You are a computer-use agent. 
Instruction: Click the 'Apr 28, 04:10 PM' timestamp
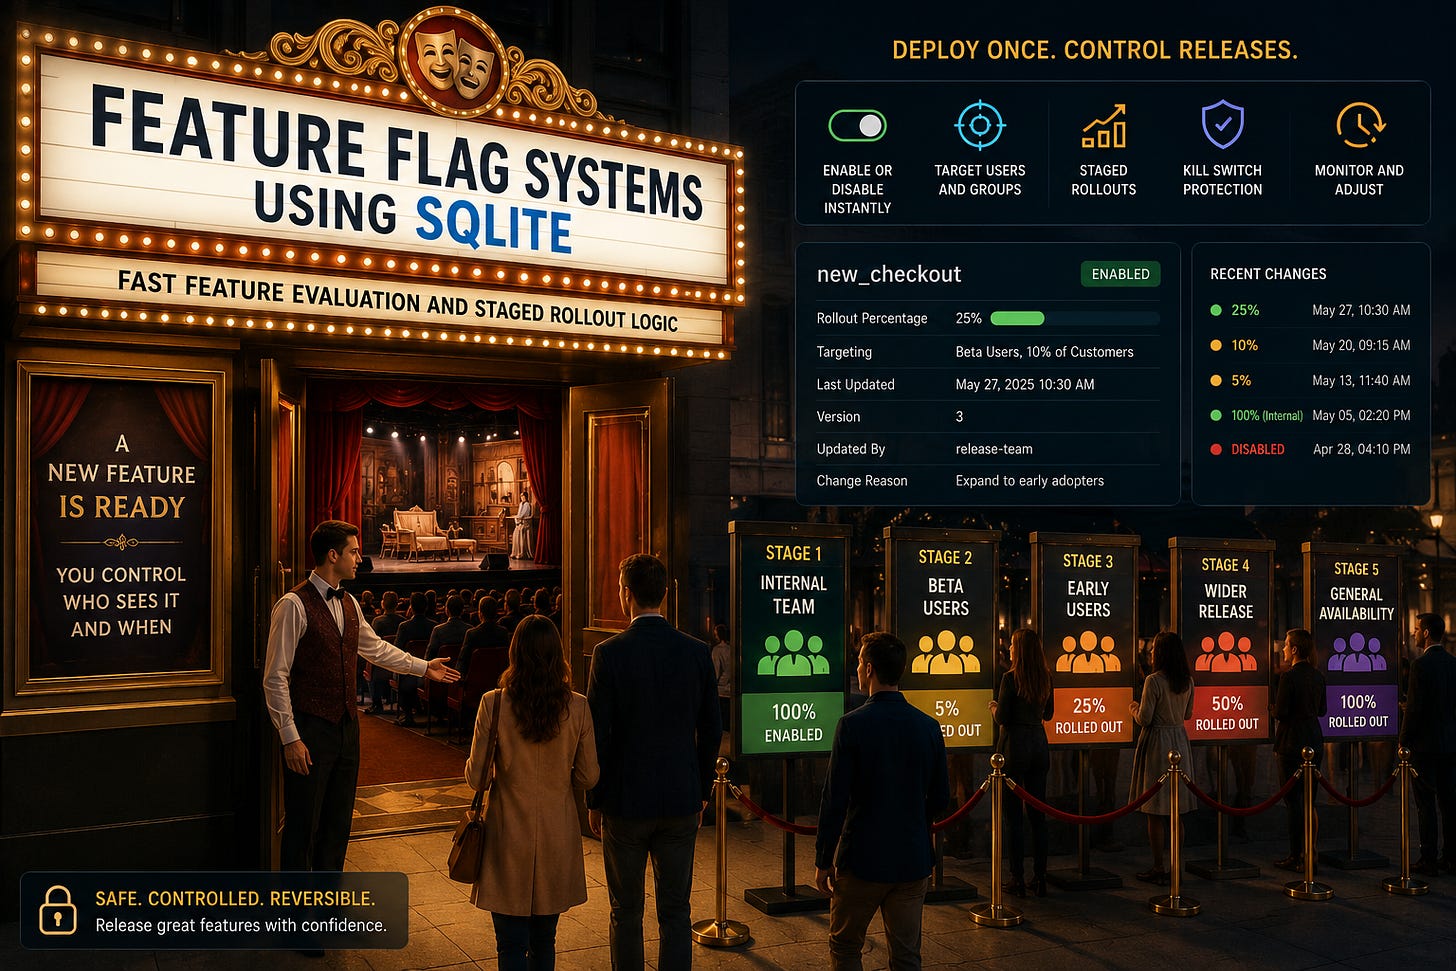pos(1362,449)
